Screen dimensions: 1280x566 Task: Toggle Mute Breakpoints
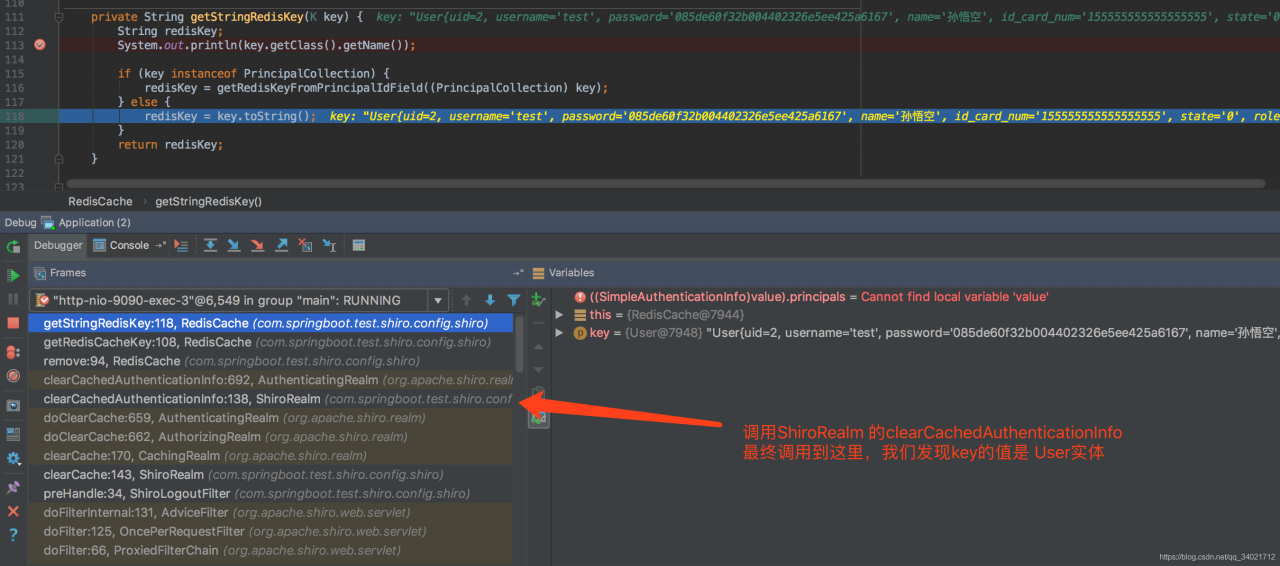pos(13,376)
